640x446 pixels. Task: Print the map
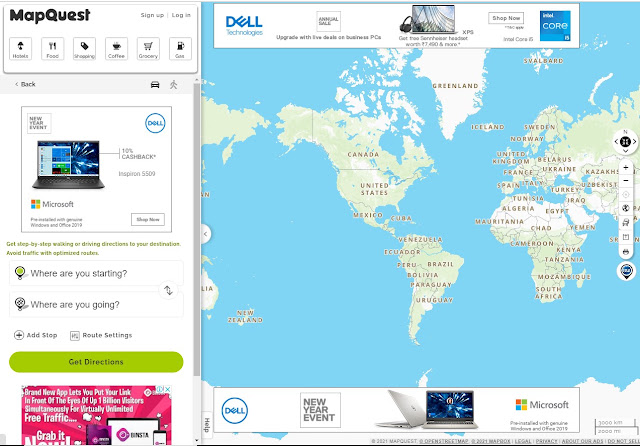coord(626,251)
